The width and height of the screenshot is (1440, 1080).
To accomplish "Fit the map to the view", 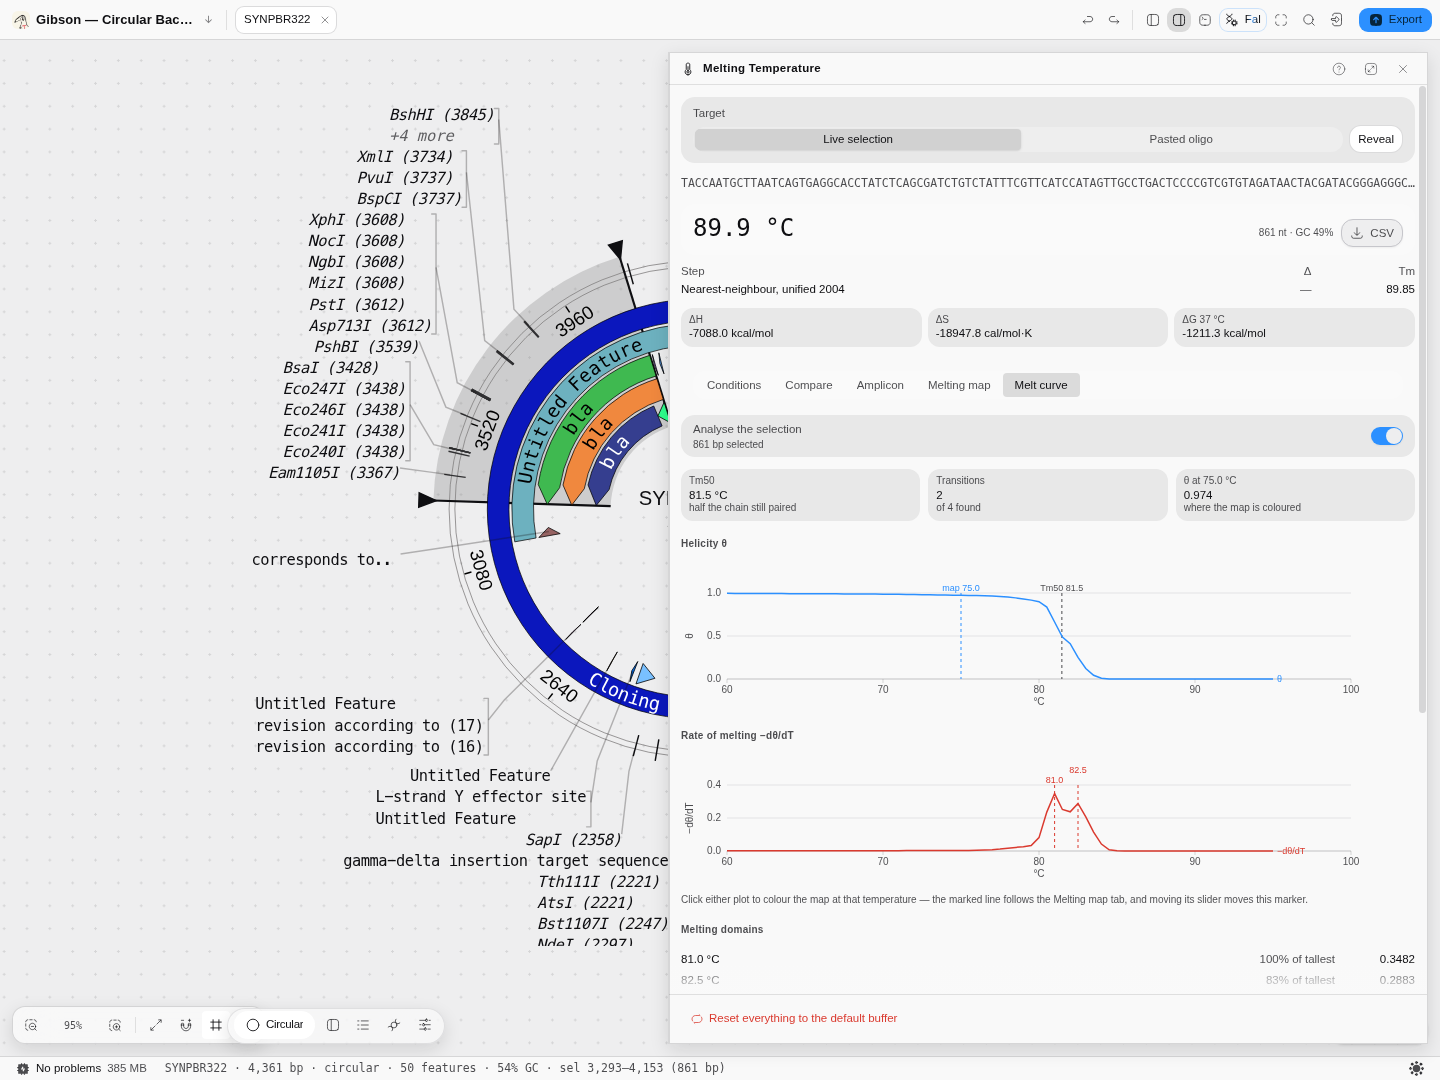I will (x=156, y=1025).
